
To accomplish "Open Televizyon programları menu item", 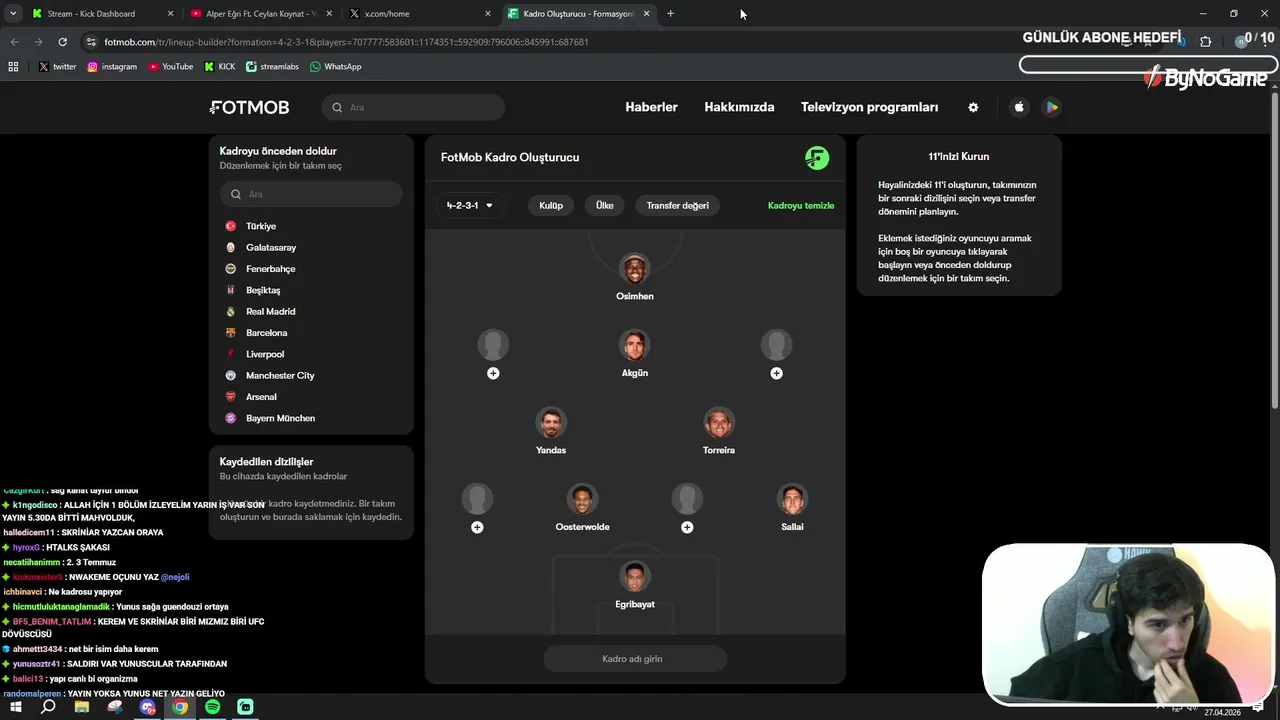I will 869,107.
